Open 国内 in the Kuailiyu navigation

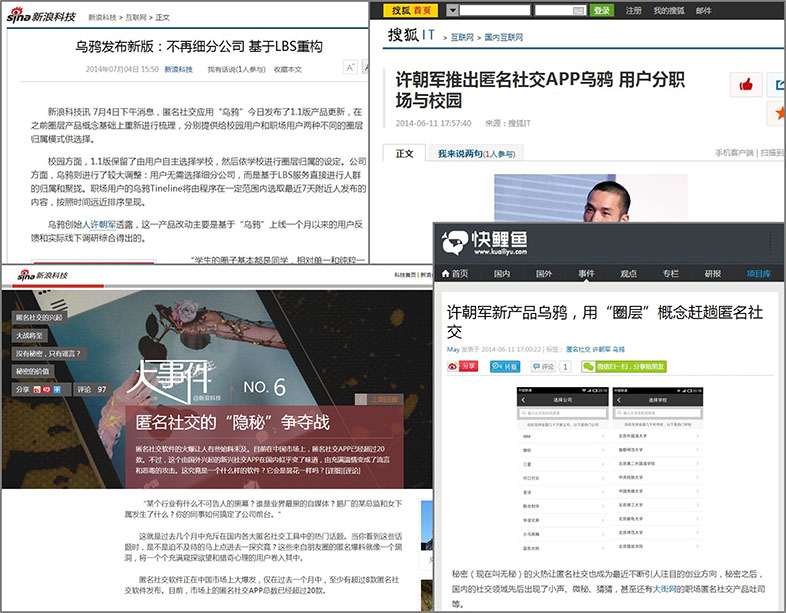[x=502, y=273]
